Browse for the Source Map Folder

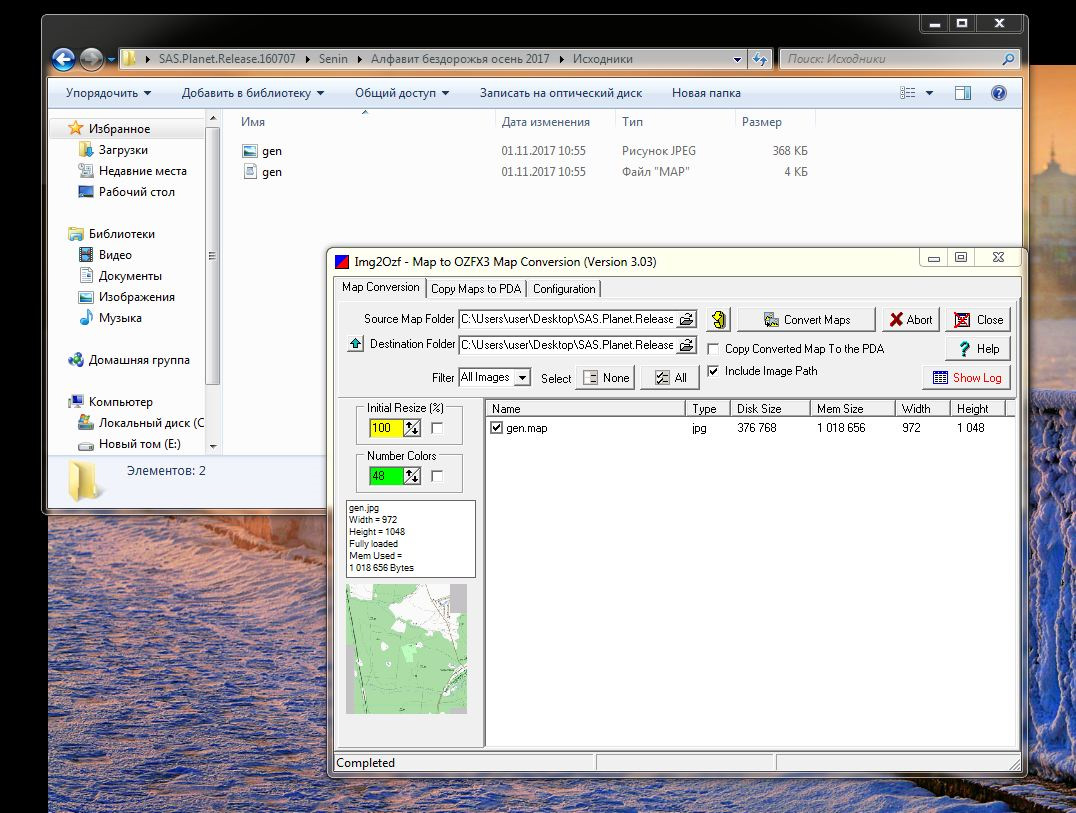tap(686, 320)
